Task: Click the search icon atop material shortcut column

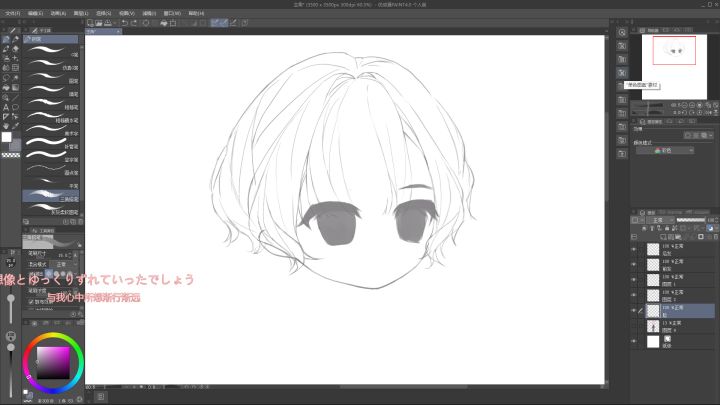Action: [622, 32]
